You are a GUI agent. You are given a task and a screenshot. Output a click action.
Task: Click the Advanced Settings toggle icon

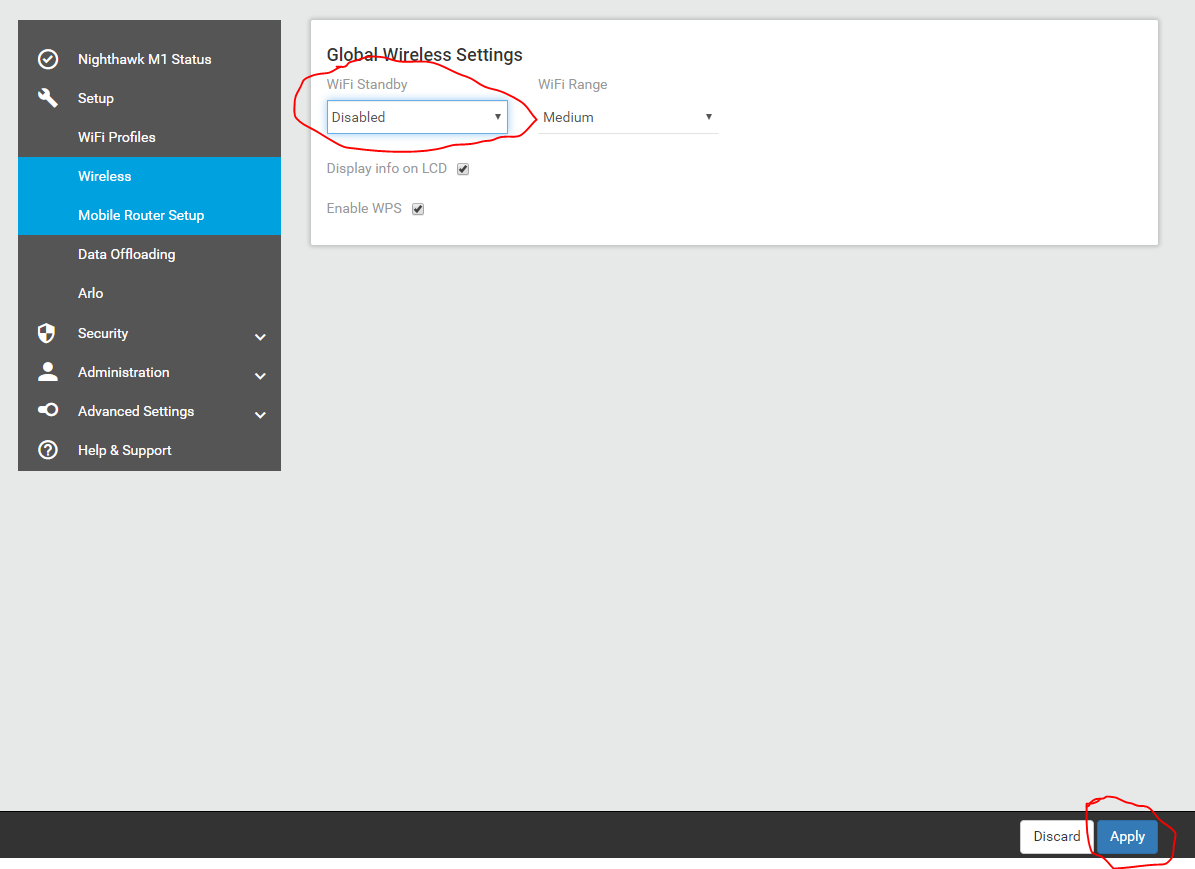click(x=48, y=410)
